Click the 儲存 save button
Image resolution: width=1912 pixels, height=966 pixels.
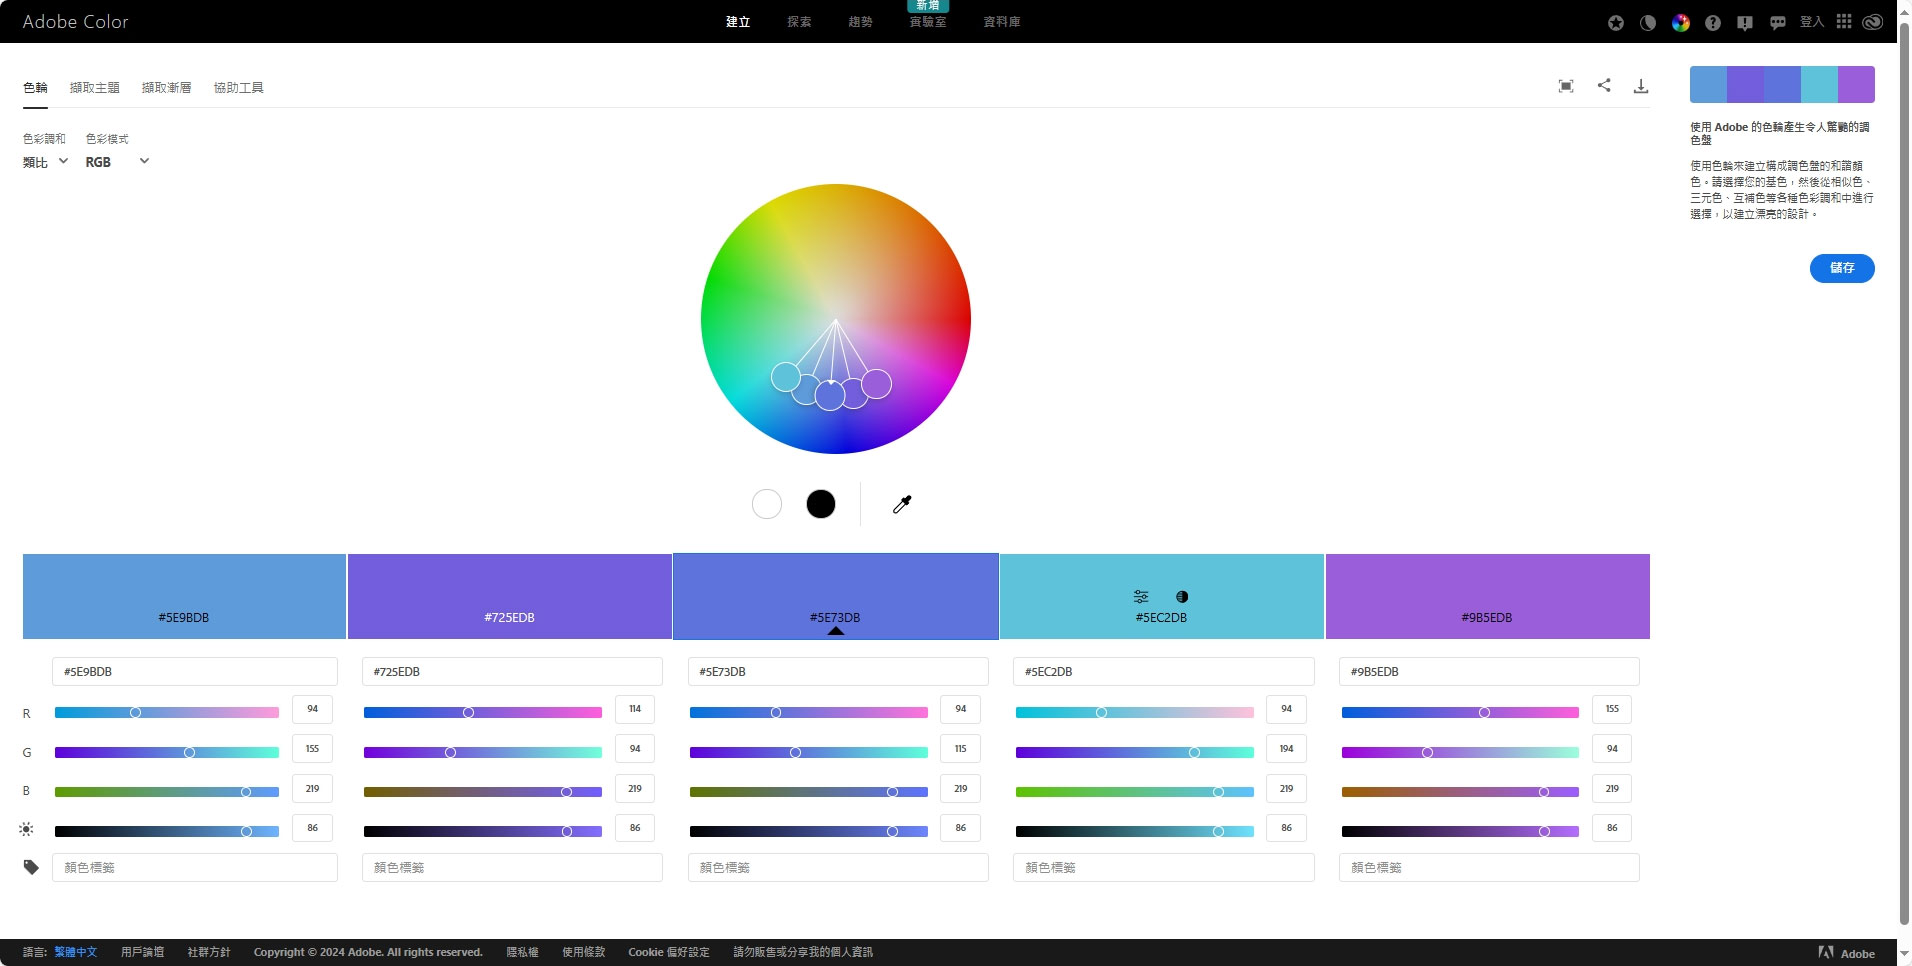(1842, 268)
